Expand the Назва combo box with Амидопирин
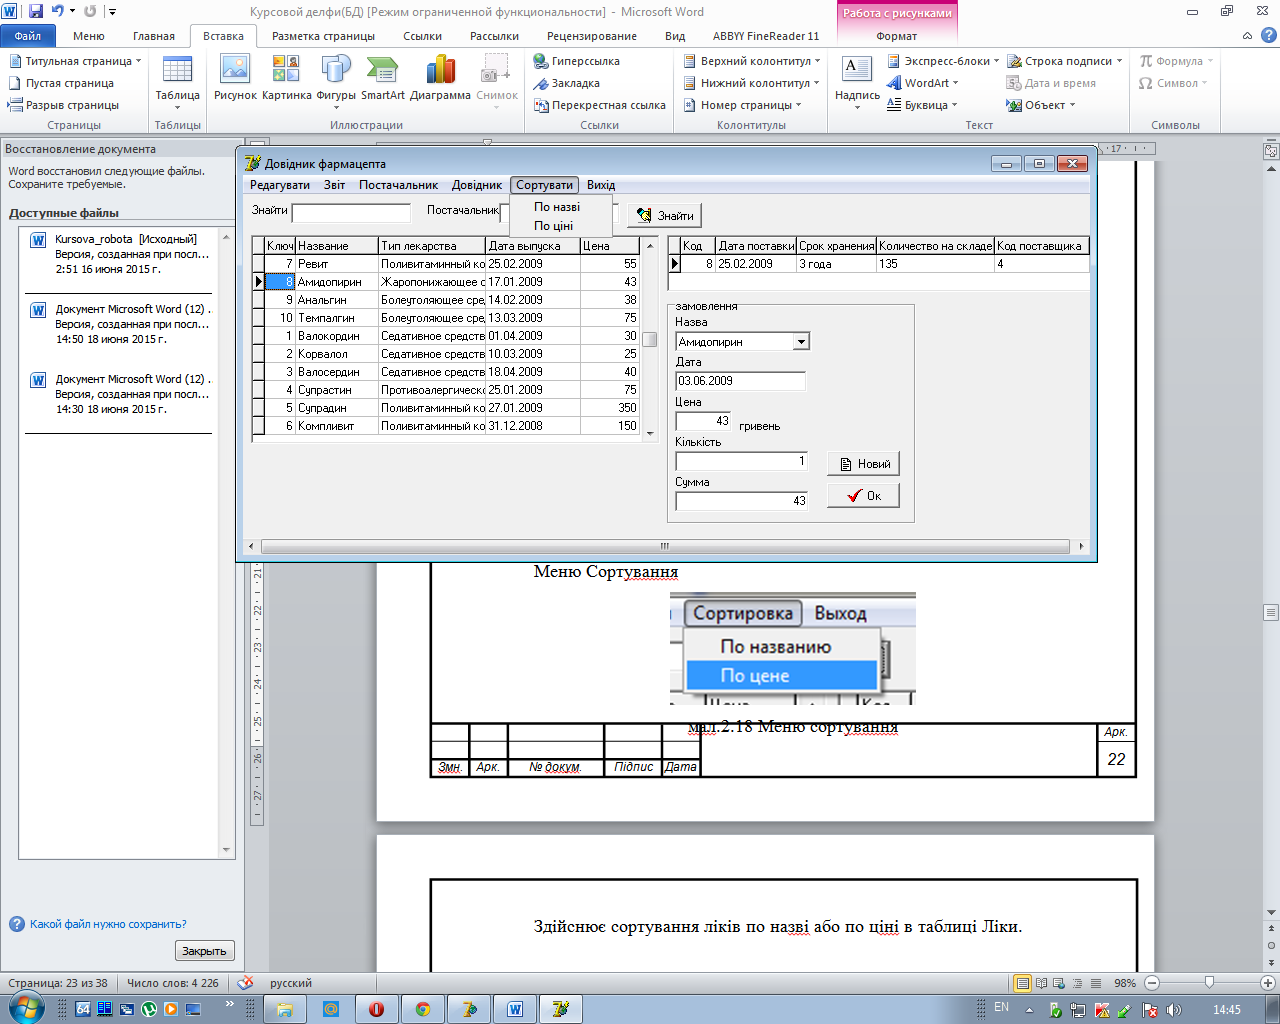Image resolution: width=1280 pixels, height=1024 pixels. (800, 342)
